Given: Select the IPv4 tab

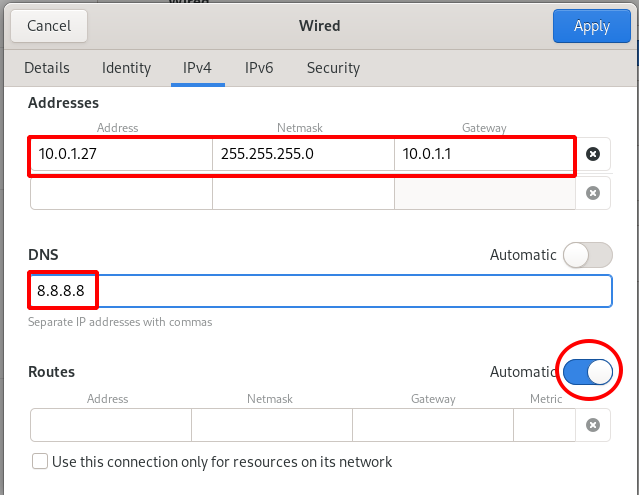Looking at the screenshot, I should (x=198, y=68).
